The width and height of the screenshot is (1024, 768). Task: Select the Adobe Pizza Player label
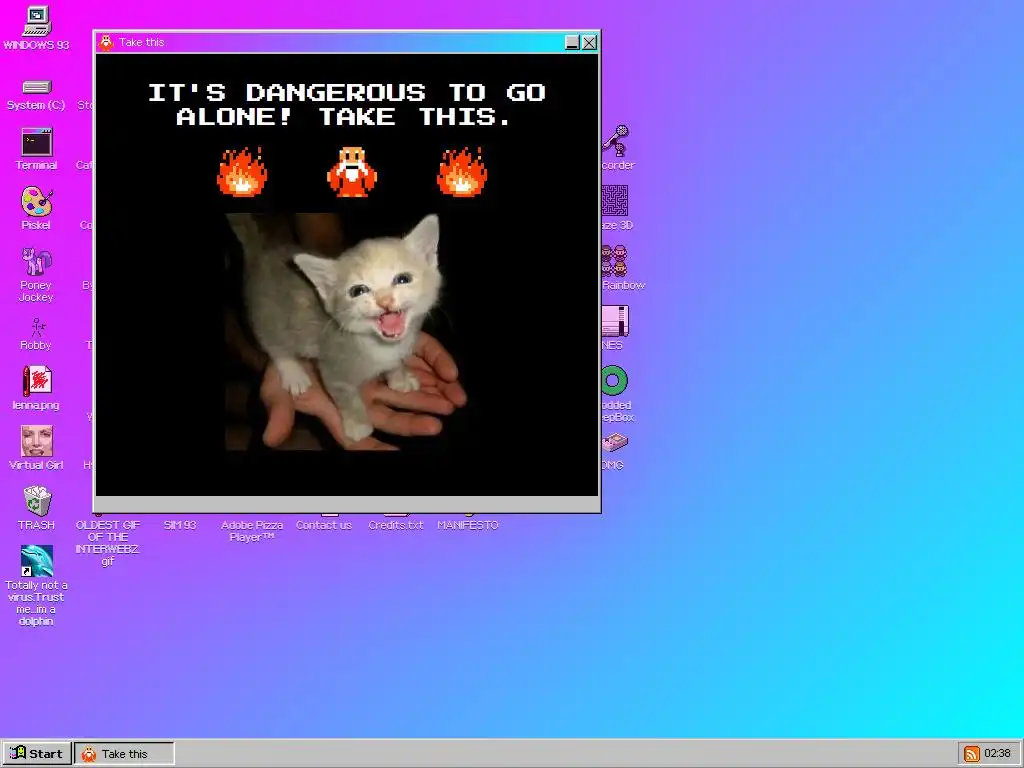click(251, 531)
